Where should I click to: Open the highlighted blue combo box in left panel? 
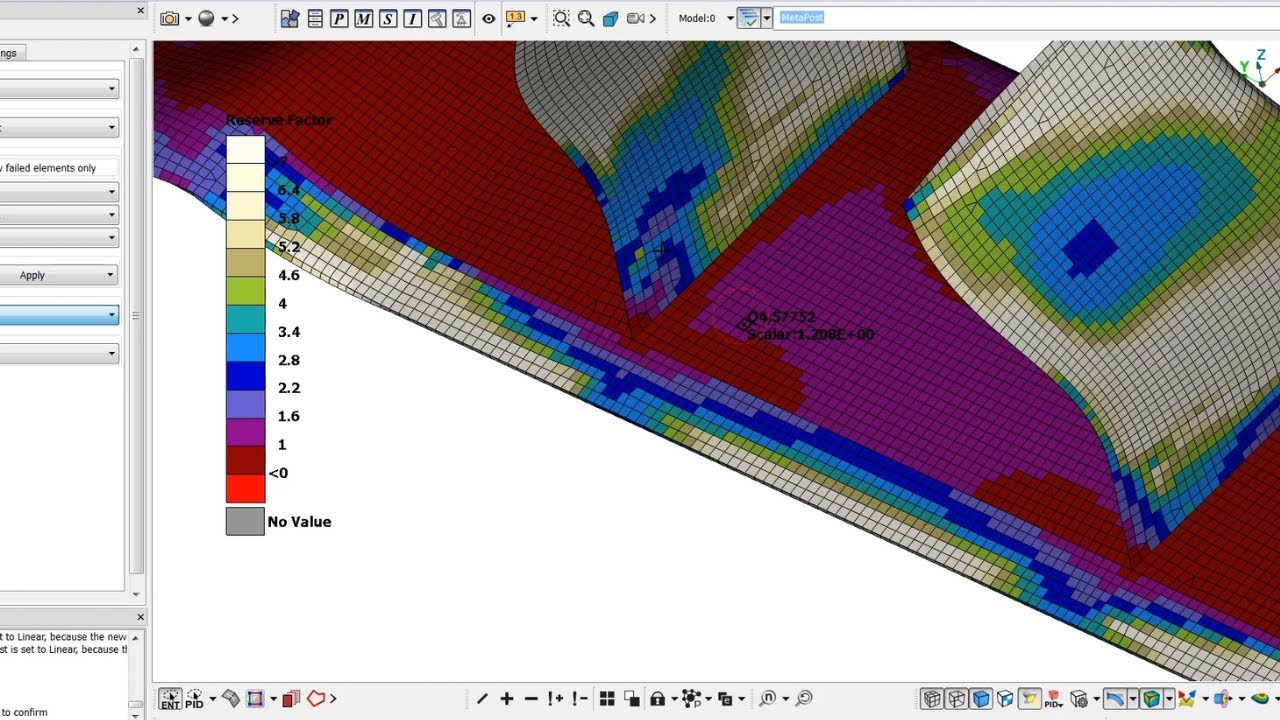point(58,315)
